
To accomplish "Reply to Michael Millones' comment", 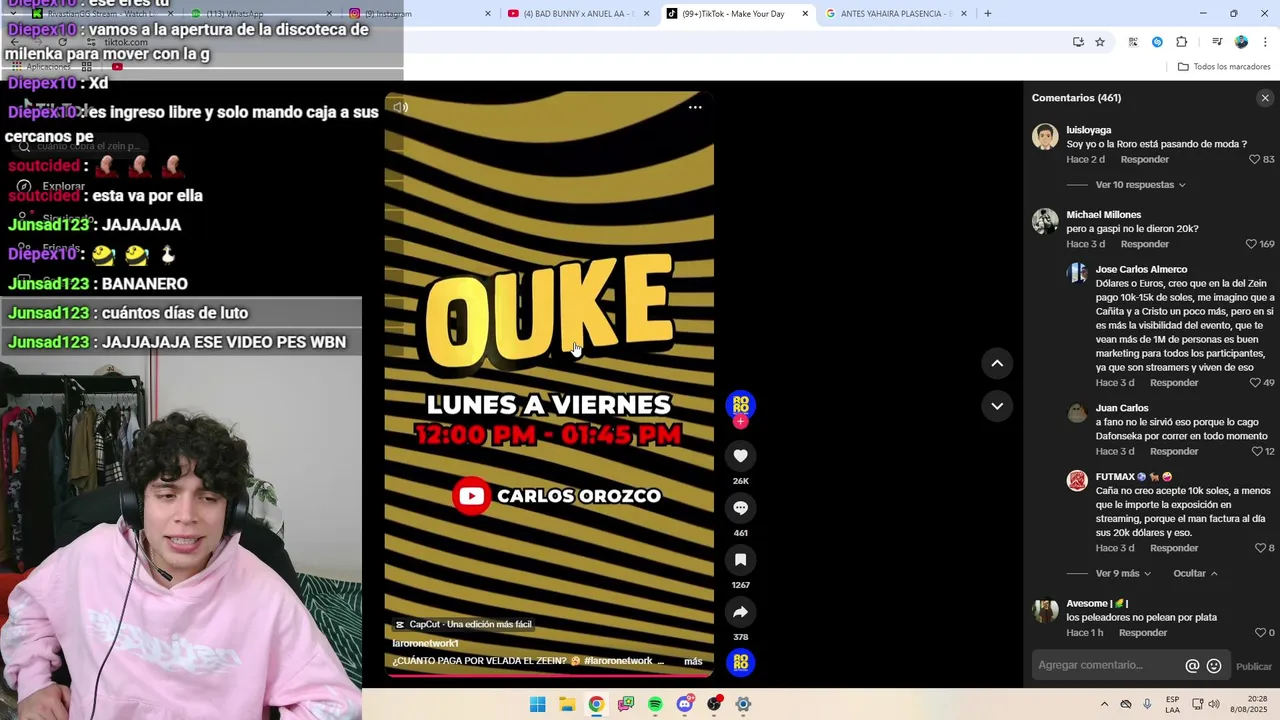I will coord(1145,244).
